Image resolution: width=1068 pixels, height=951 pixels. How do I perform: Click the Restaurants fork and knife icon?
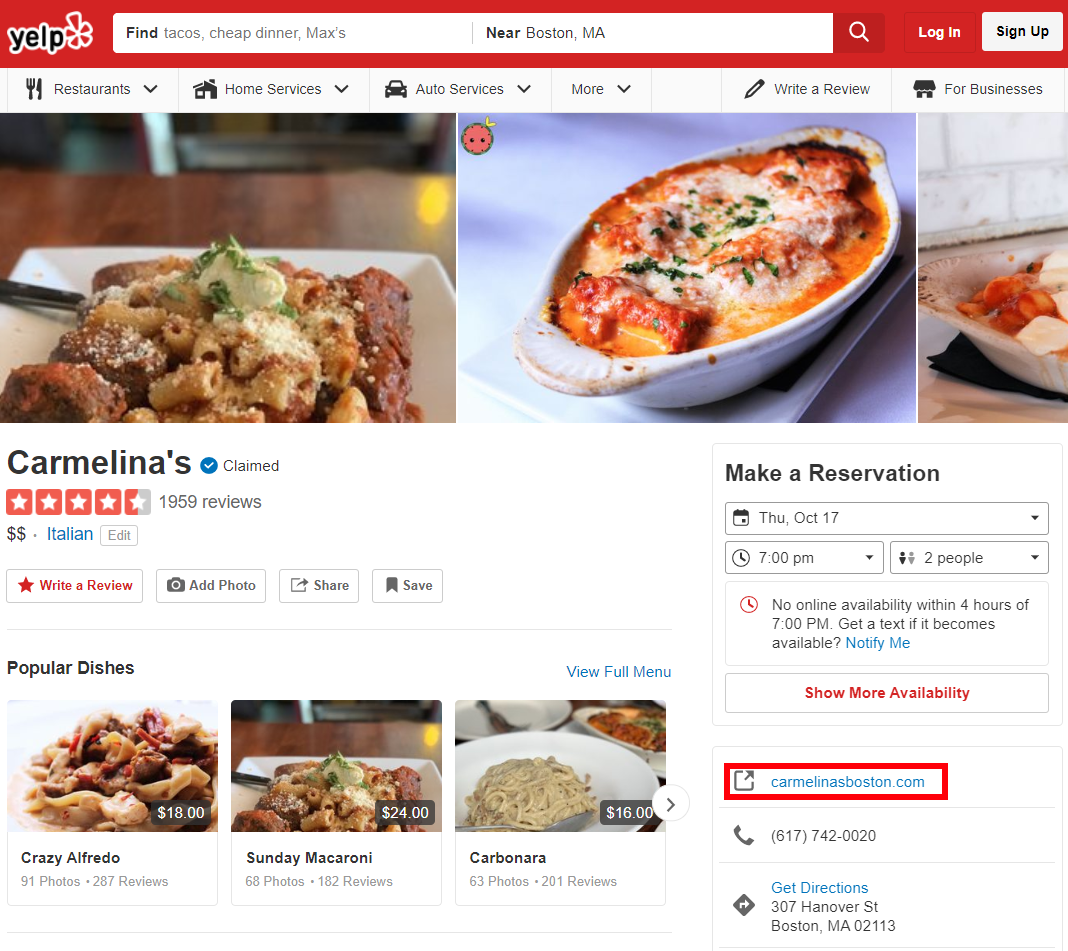pos(34,89)
